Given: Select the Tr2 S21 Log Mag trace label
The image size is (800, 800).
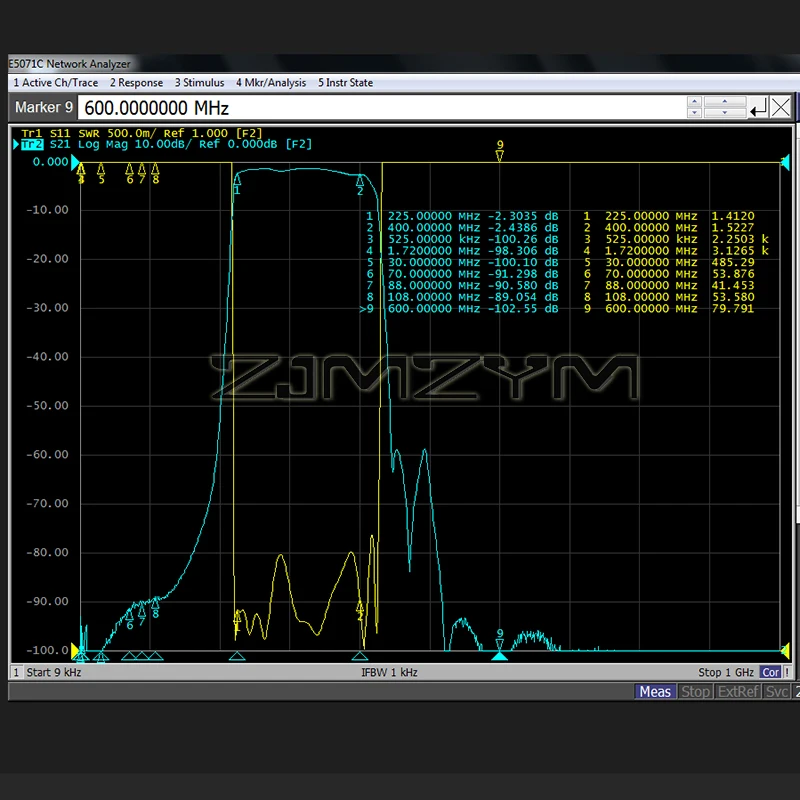Looking at the screenshot, I should (x=166, y=144).
